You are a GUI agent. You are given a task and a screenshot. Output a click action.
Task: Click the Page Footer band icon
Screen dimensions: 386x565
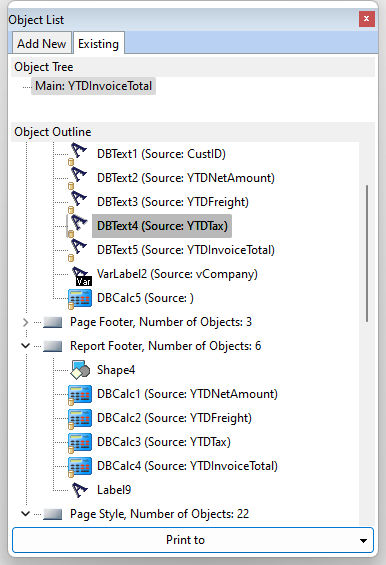click(x=53, y=322)
